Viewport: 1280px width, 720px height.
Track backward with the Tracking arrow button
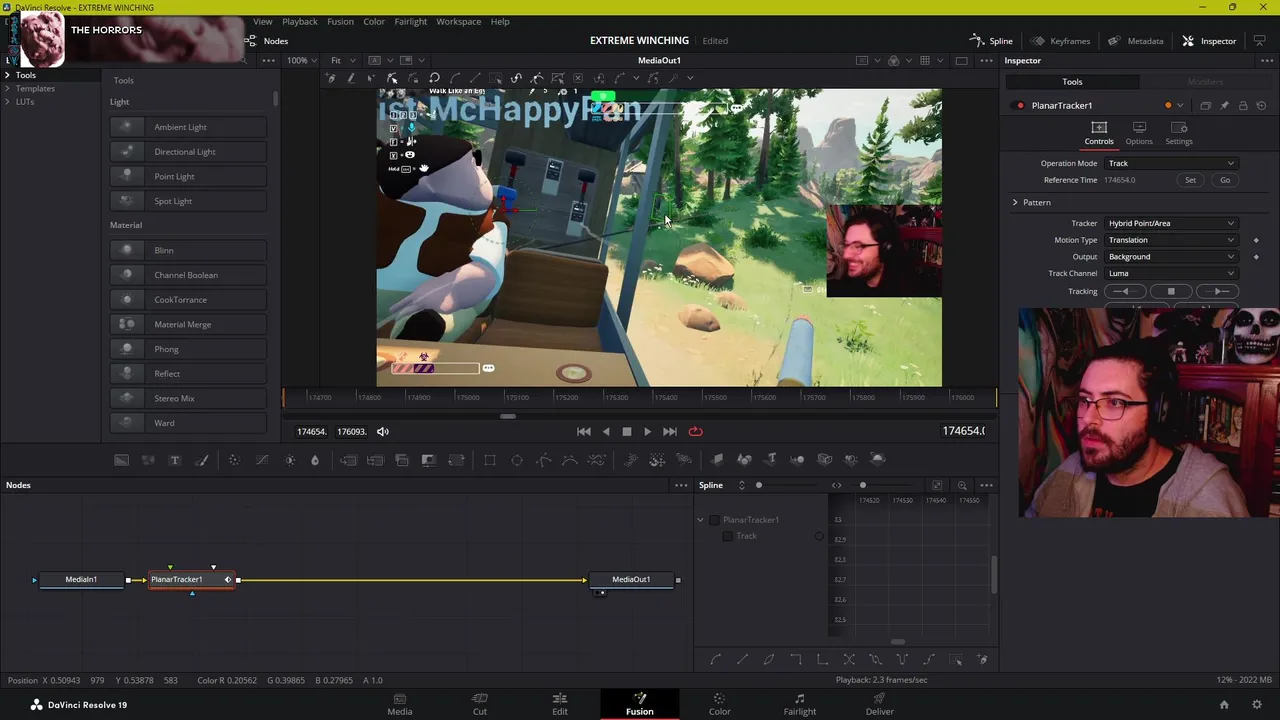pyautogui.click(x=1124, y=292)
